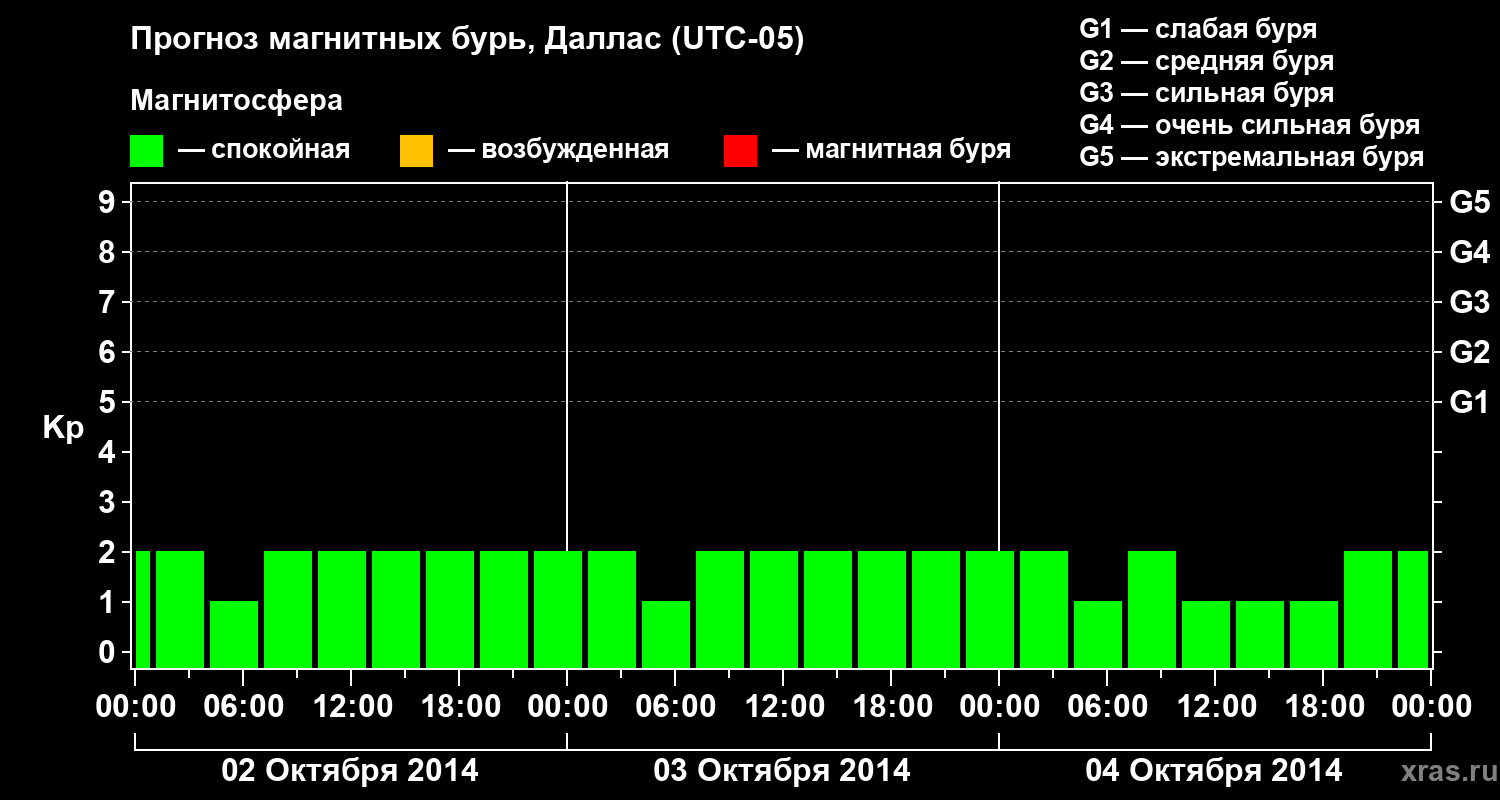The height and width of the screenshot is (800, 1500).
Task: Click the 06:00 time label of 04 Октября
Action: [x=1107, y=707]
